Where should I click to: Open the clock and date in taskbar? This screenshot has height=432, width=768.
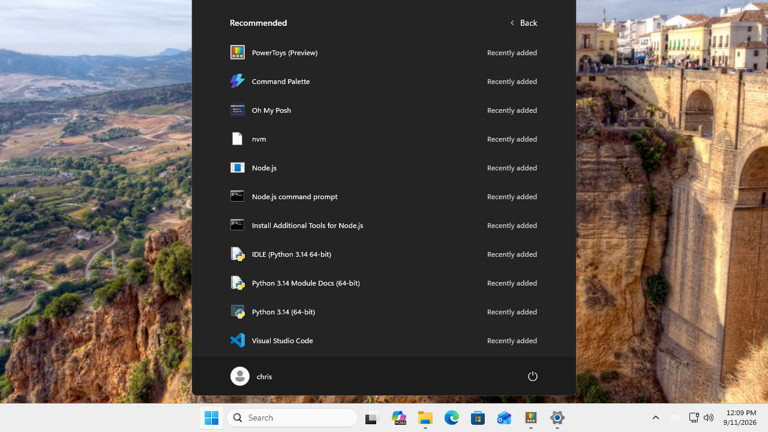coord(740,418)
